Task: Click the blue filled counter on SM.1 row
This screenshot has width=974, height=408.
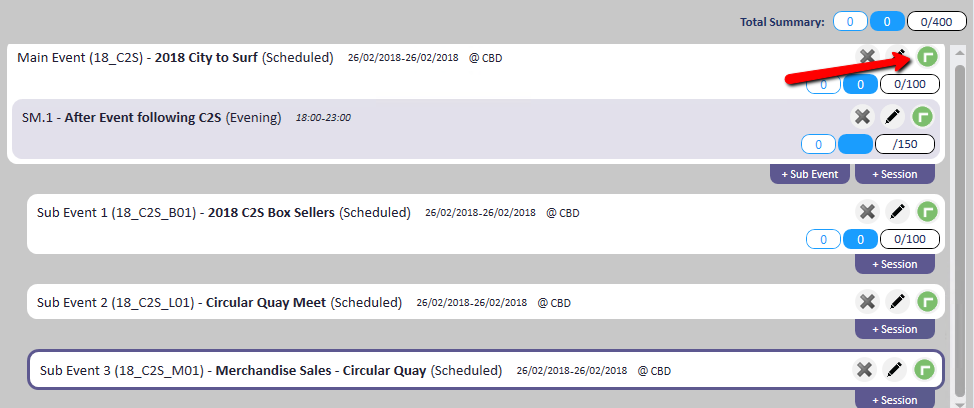Action: pos(855,145)
